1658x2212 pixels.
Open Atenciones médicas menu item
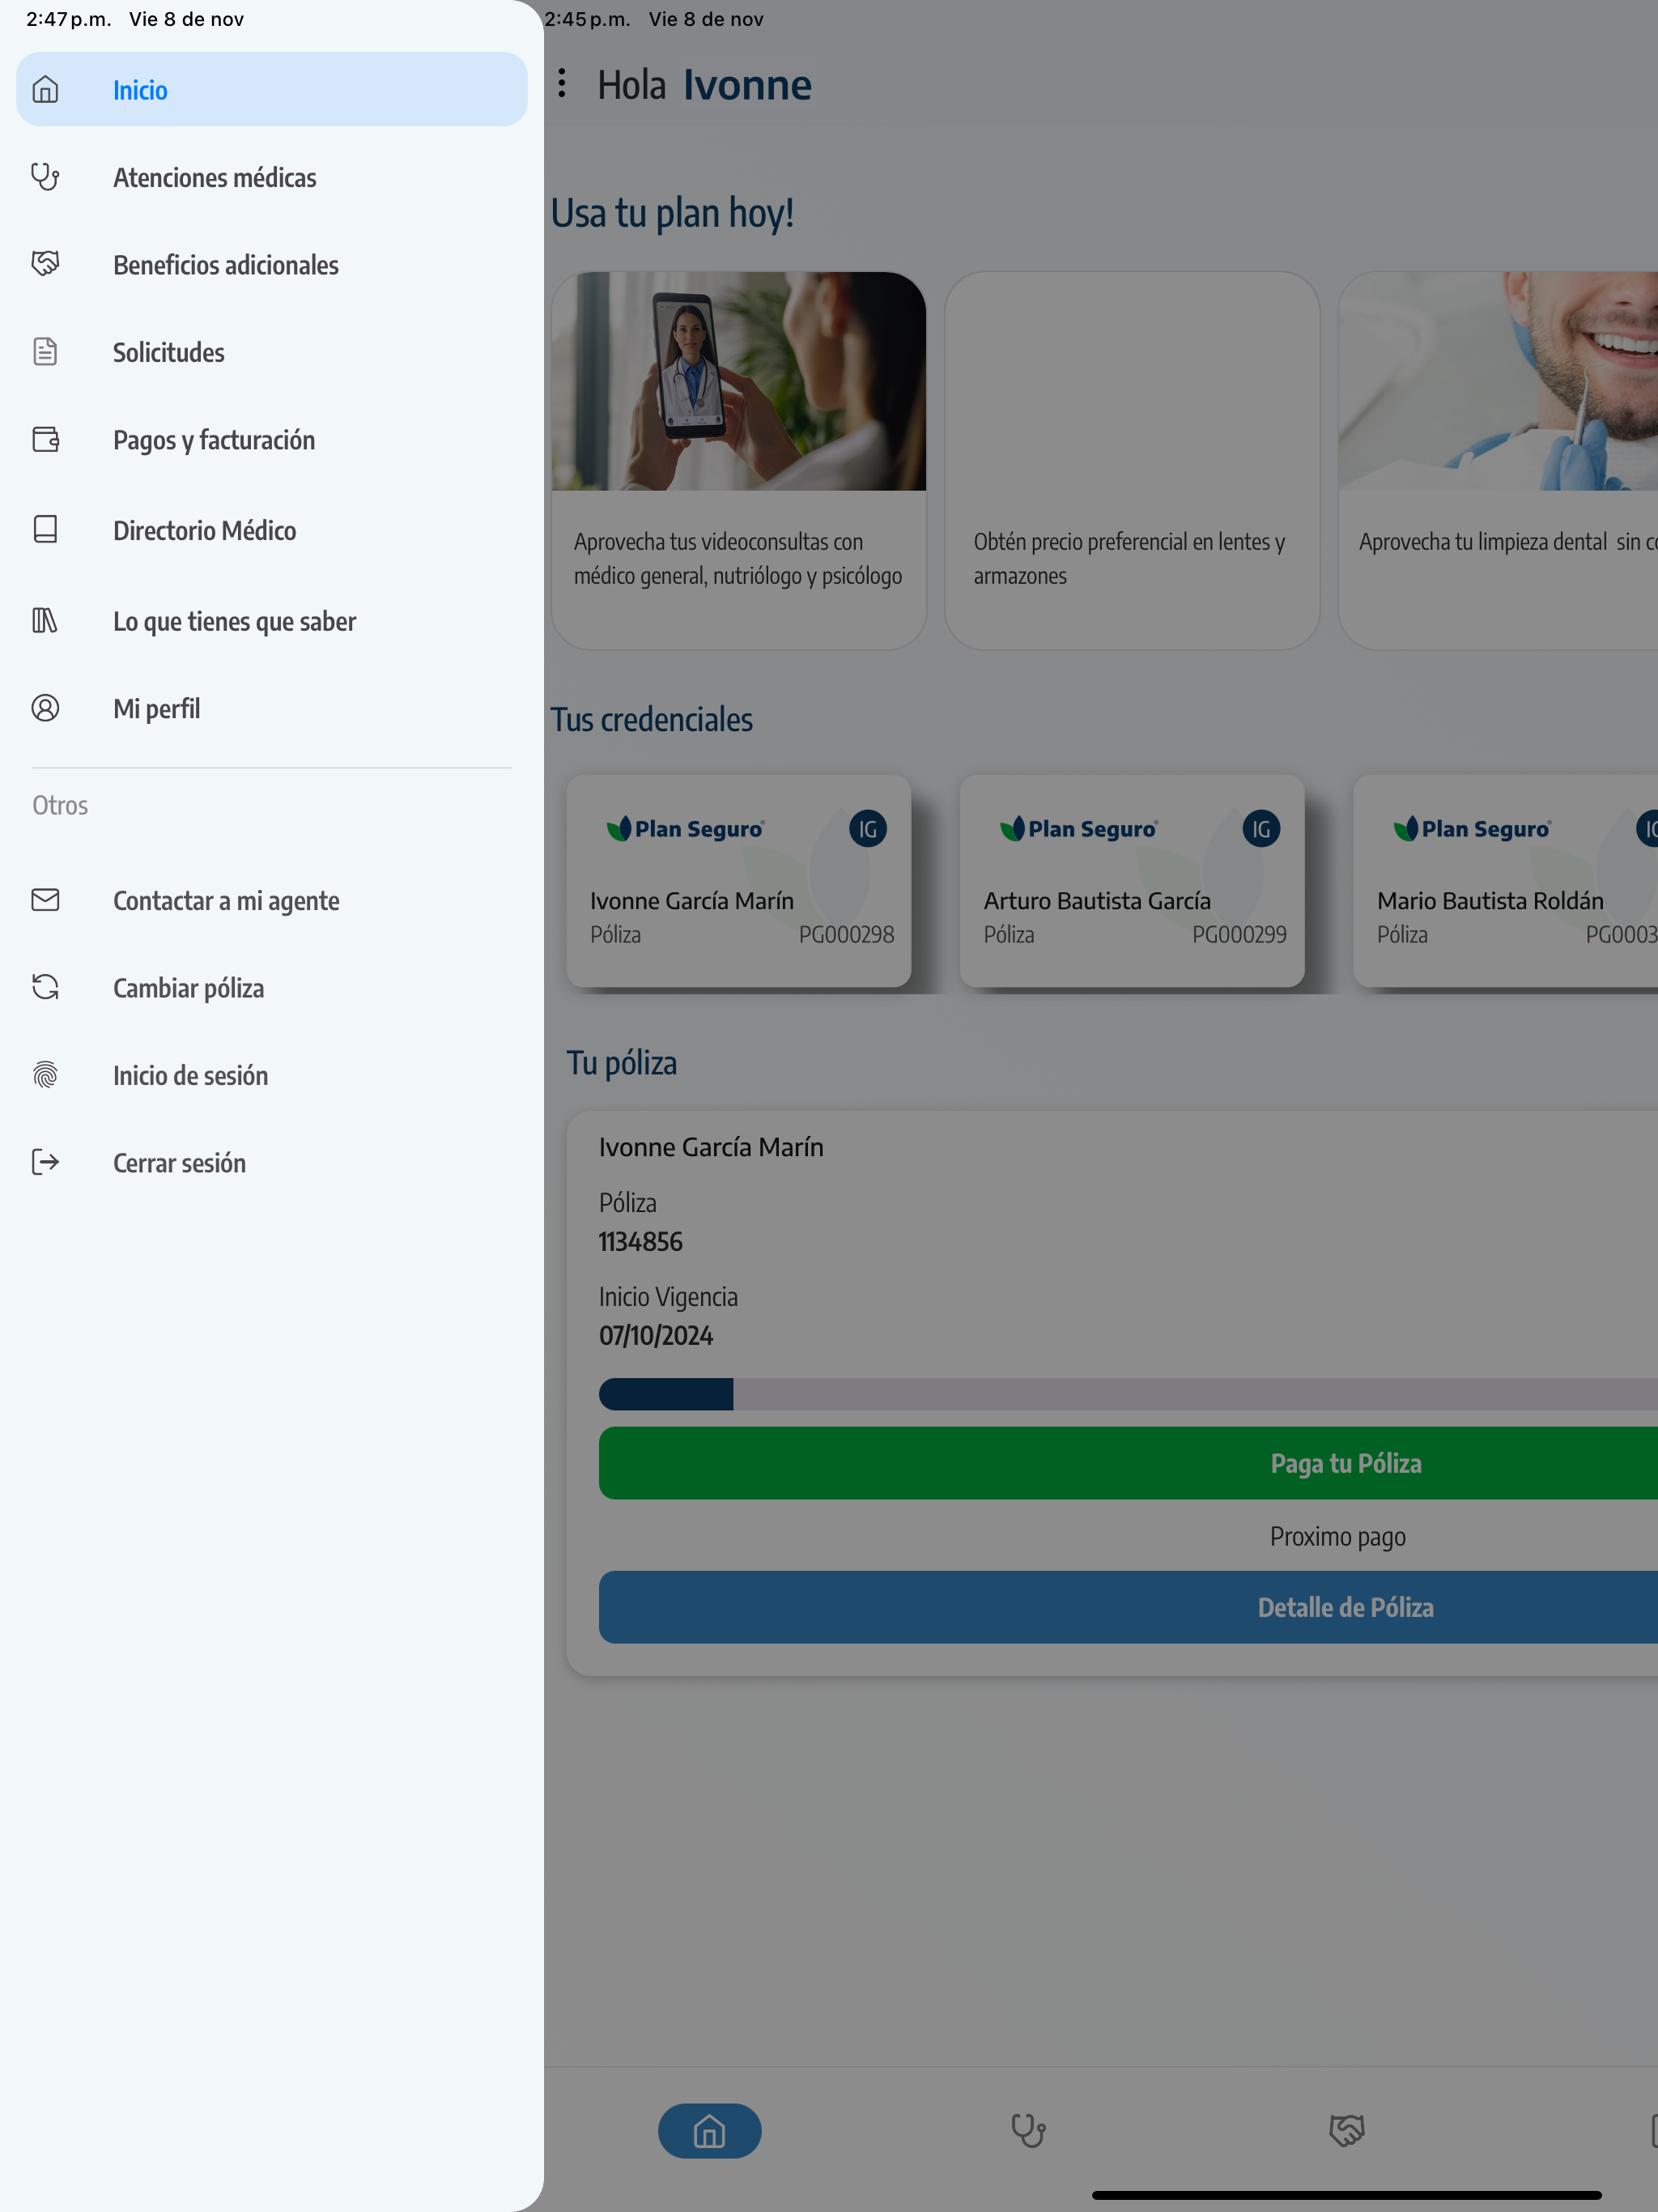tap(272, 177)
